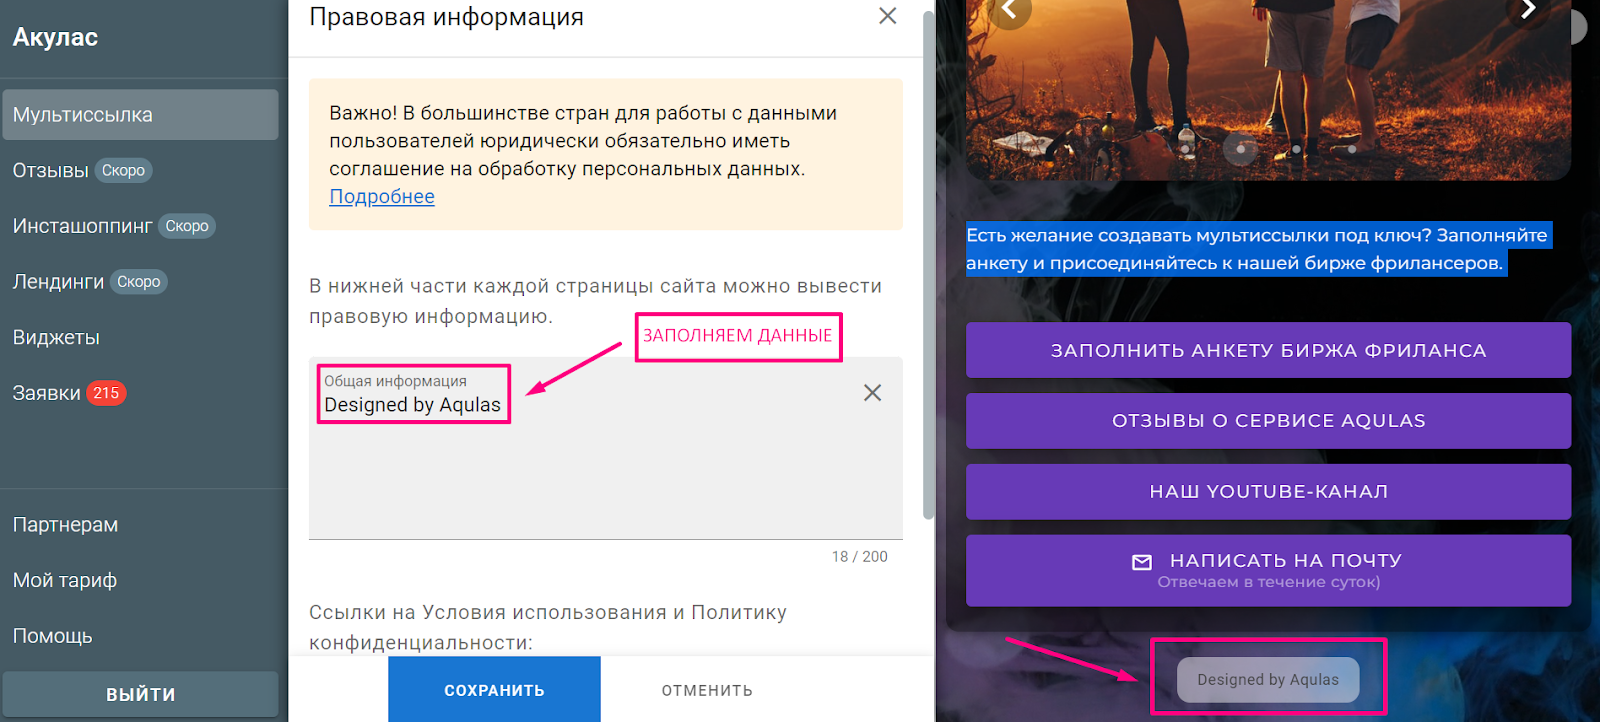
Task: Click the envelope icon in Написать на почту
Action: [x=1142, y=562]
